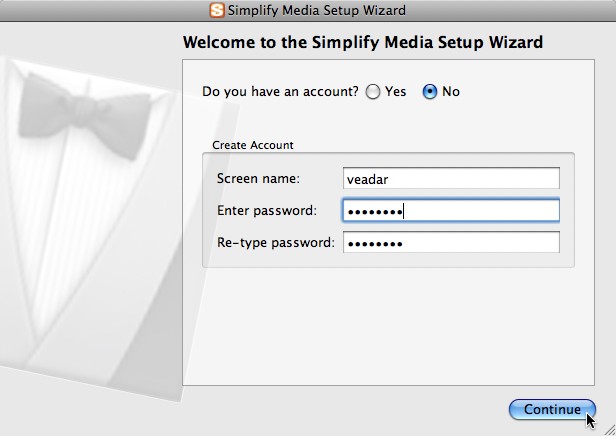Click the Simplify Media icon in title bar
Screen dimensions: 616x436
click(x=216, y=10)
